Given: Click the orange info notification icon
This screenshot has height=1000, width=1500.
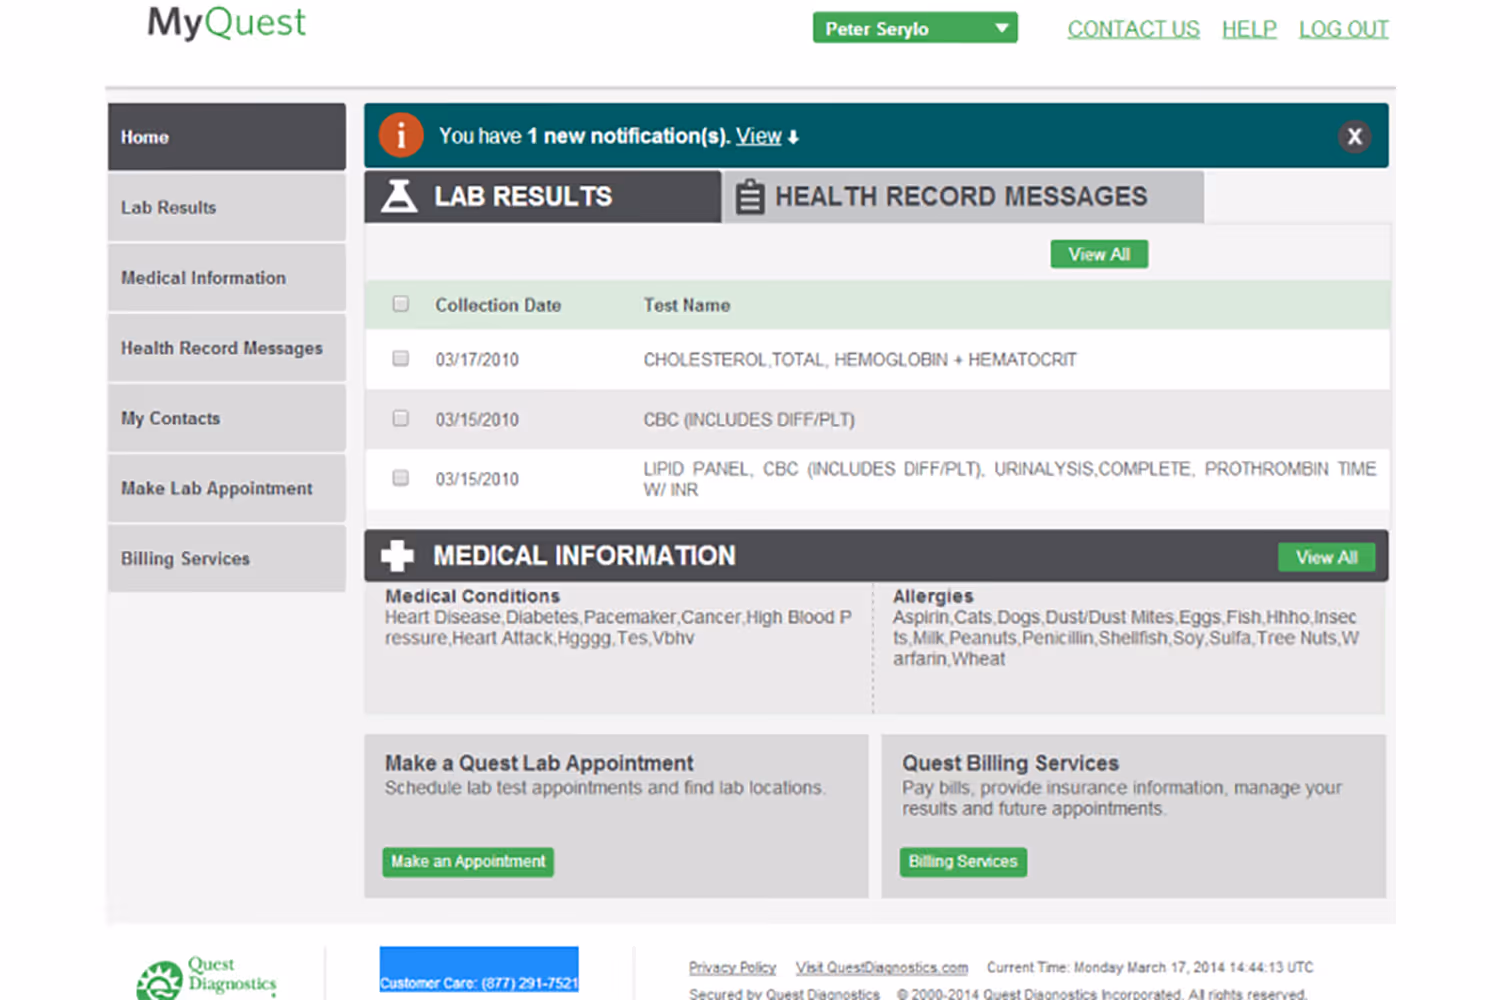Looking at the screenshot, I should tap(401, 135).
